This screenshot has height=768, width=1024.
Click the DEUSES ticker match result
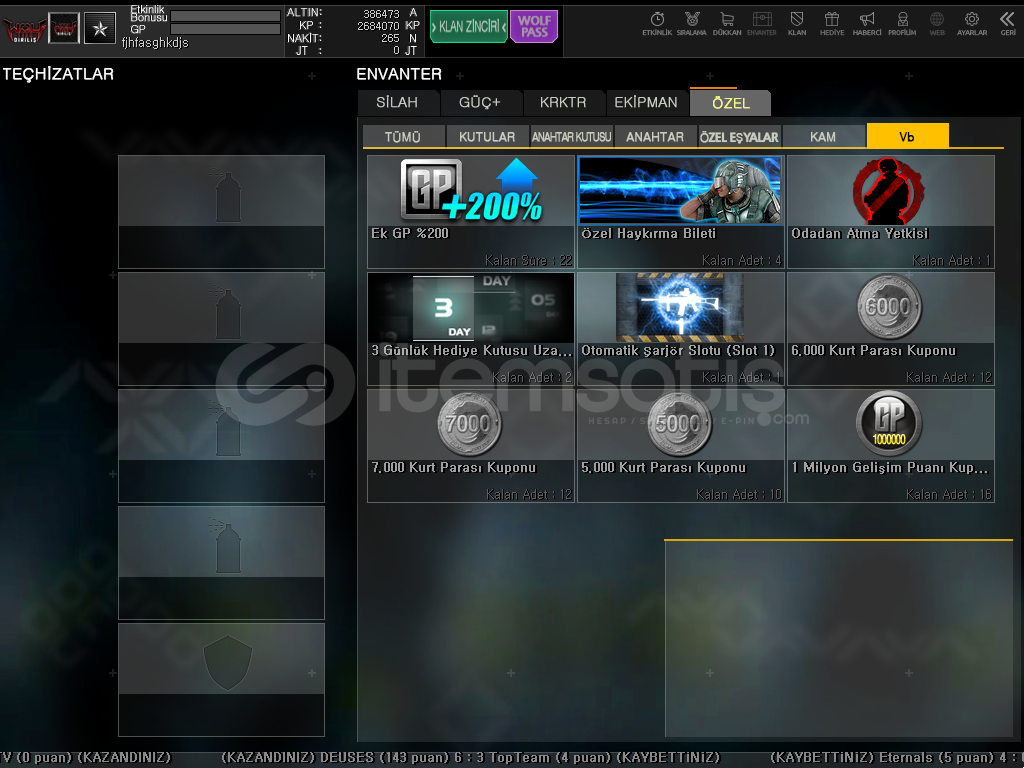coord(470,757)
